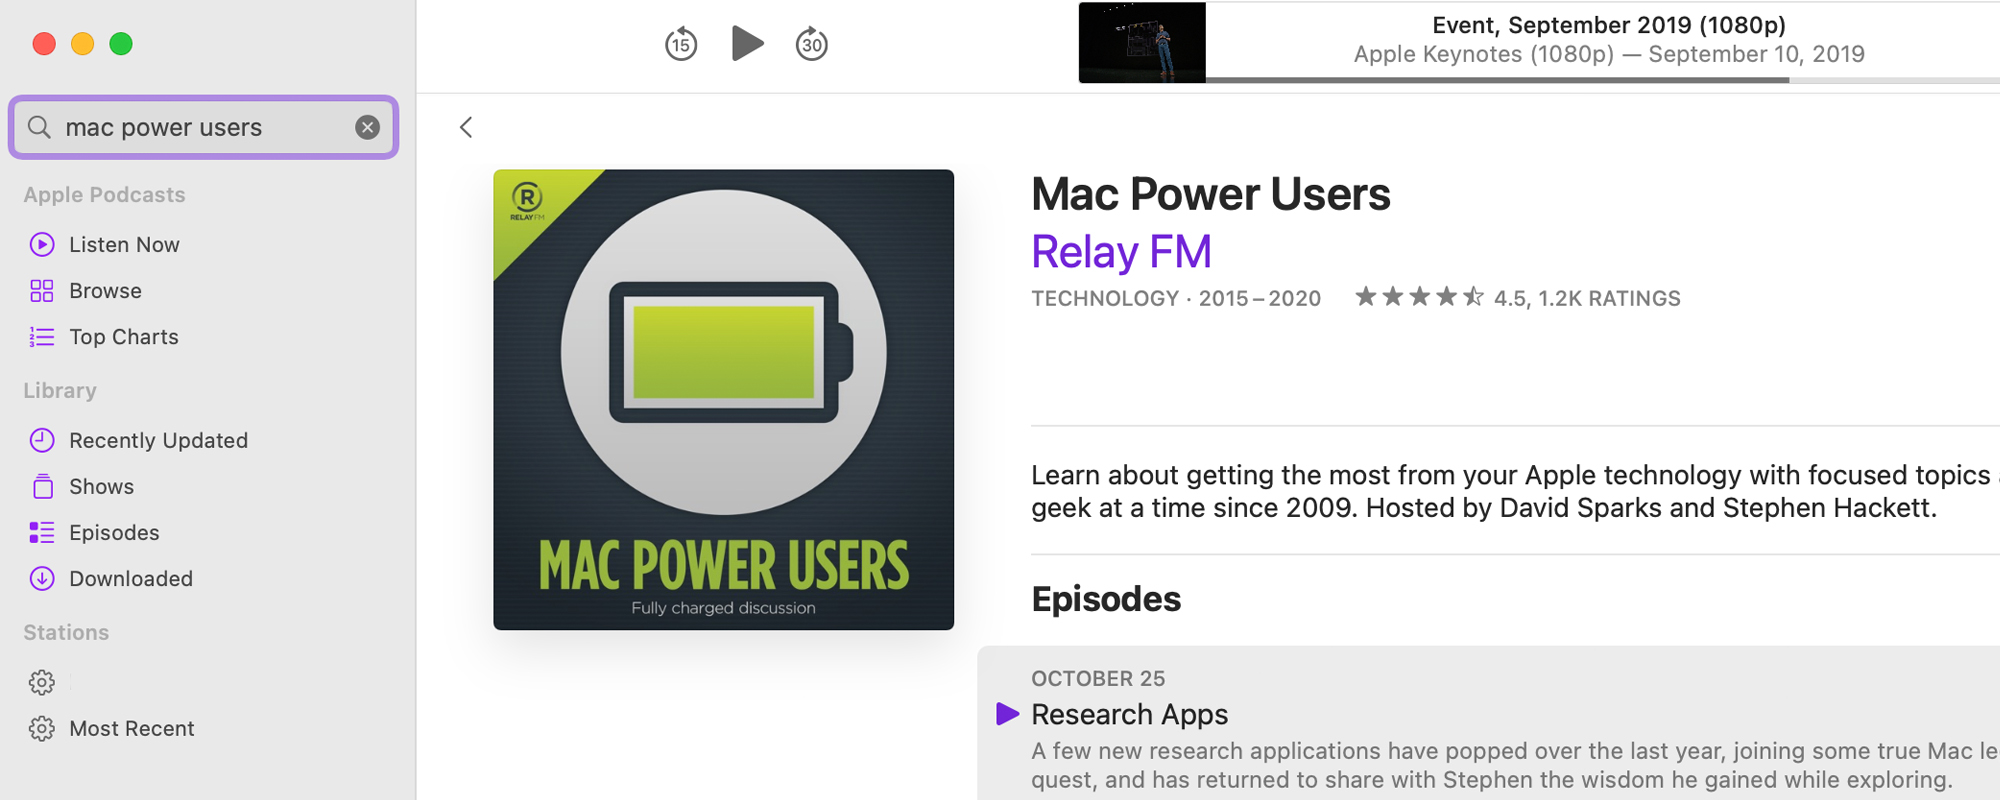Select the unnamed station gear icon

42,683
